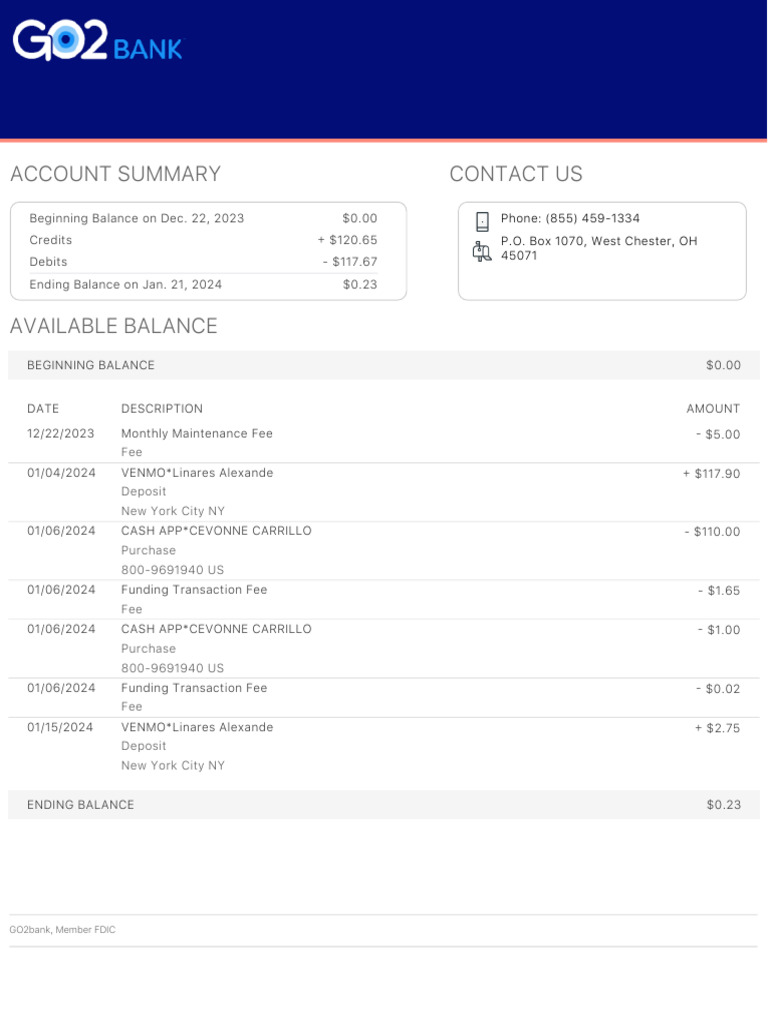Screen dimensions: 768x1024
Task: Click Ending Balance on Jan. 21, 2024
Action: coord(126,285)
